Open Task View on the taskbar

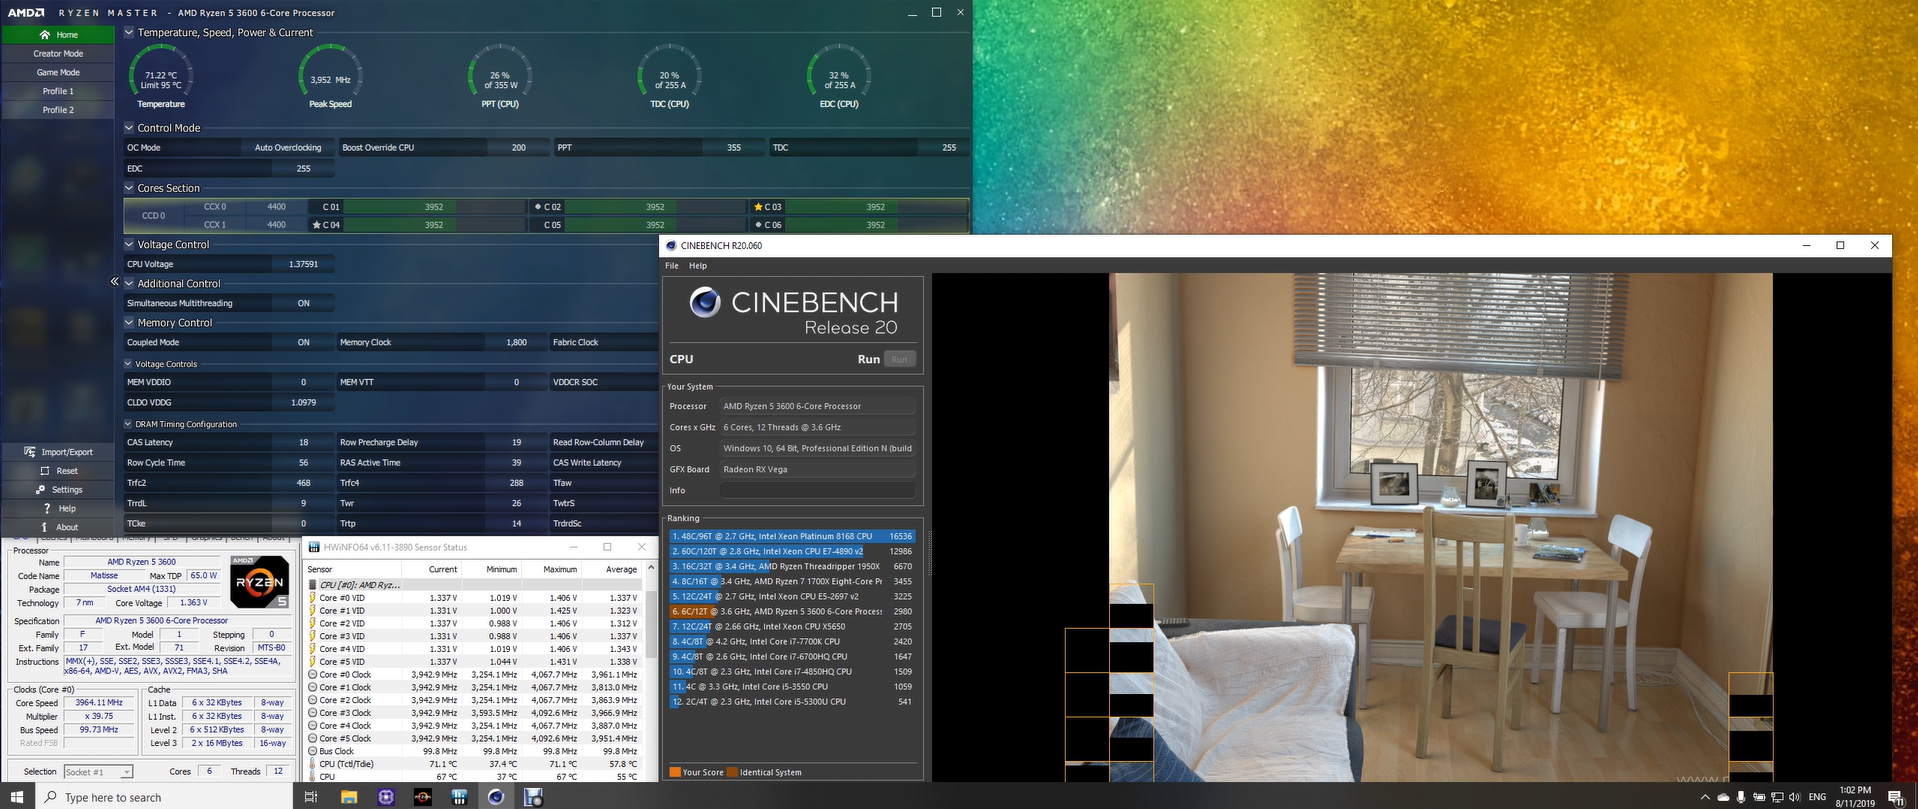pos(311,797)
